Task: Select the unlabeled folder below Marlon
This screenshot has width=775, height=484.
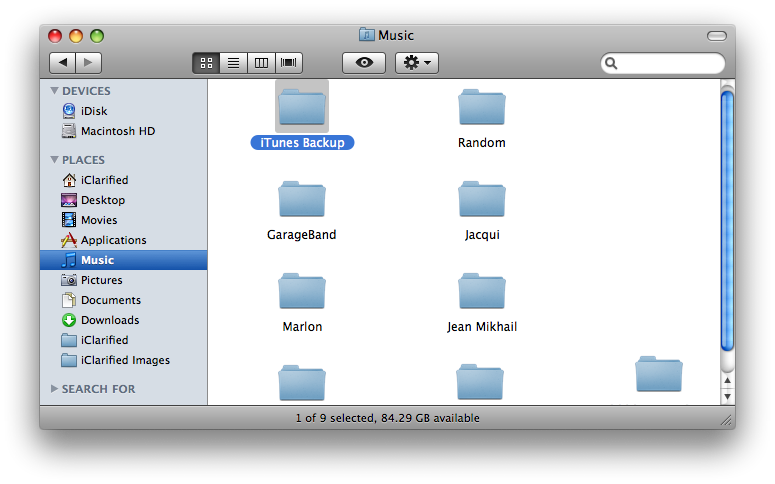Action: point(302,383)
